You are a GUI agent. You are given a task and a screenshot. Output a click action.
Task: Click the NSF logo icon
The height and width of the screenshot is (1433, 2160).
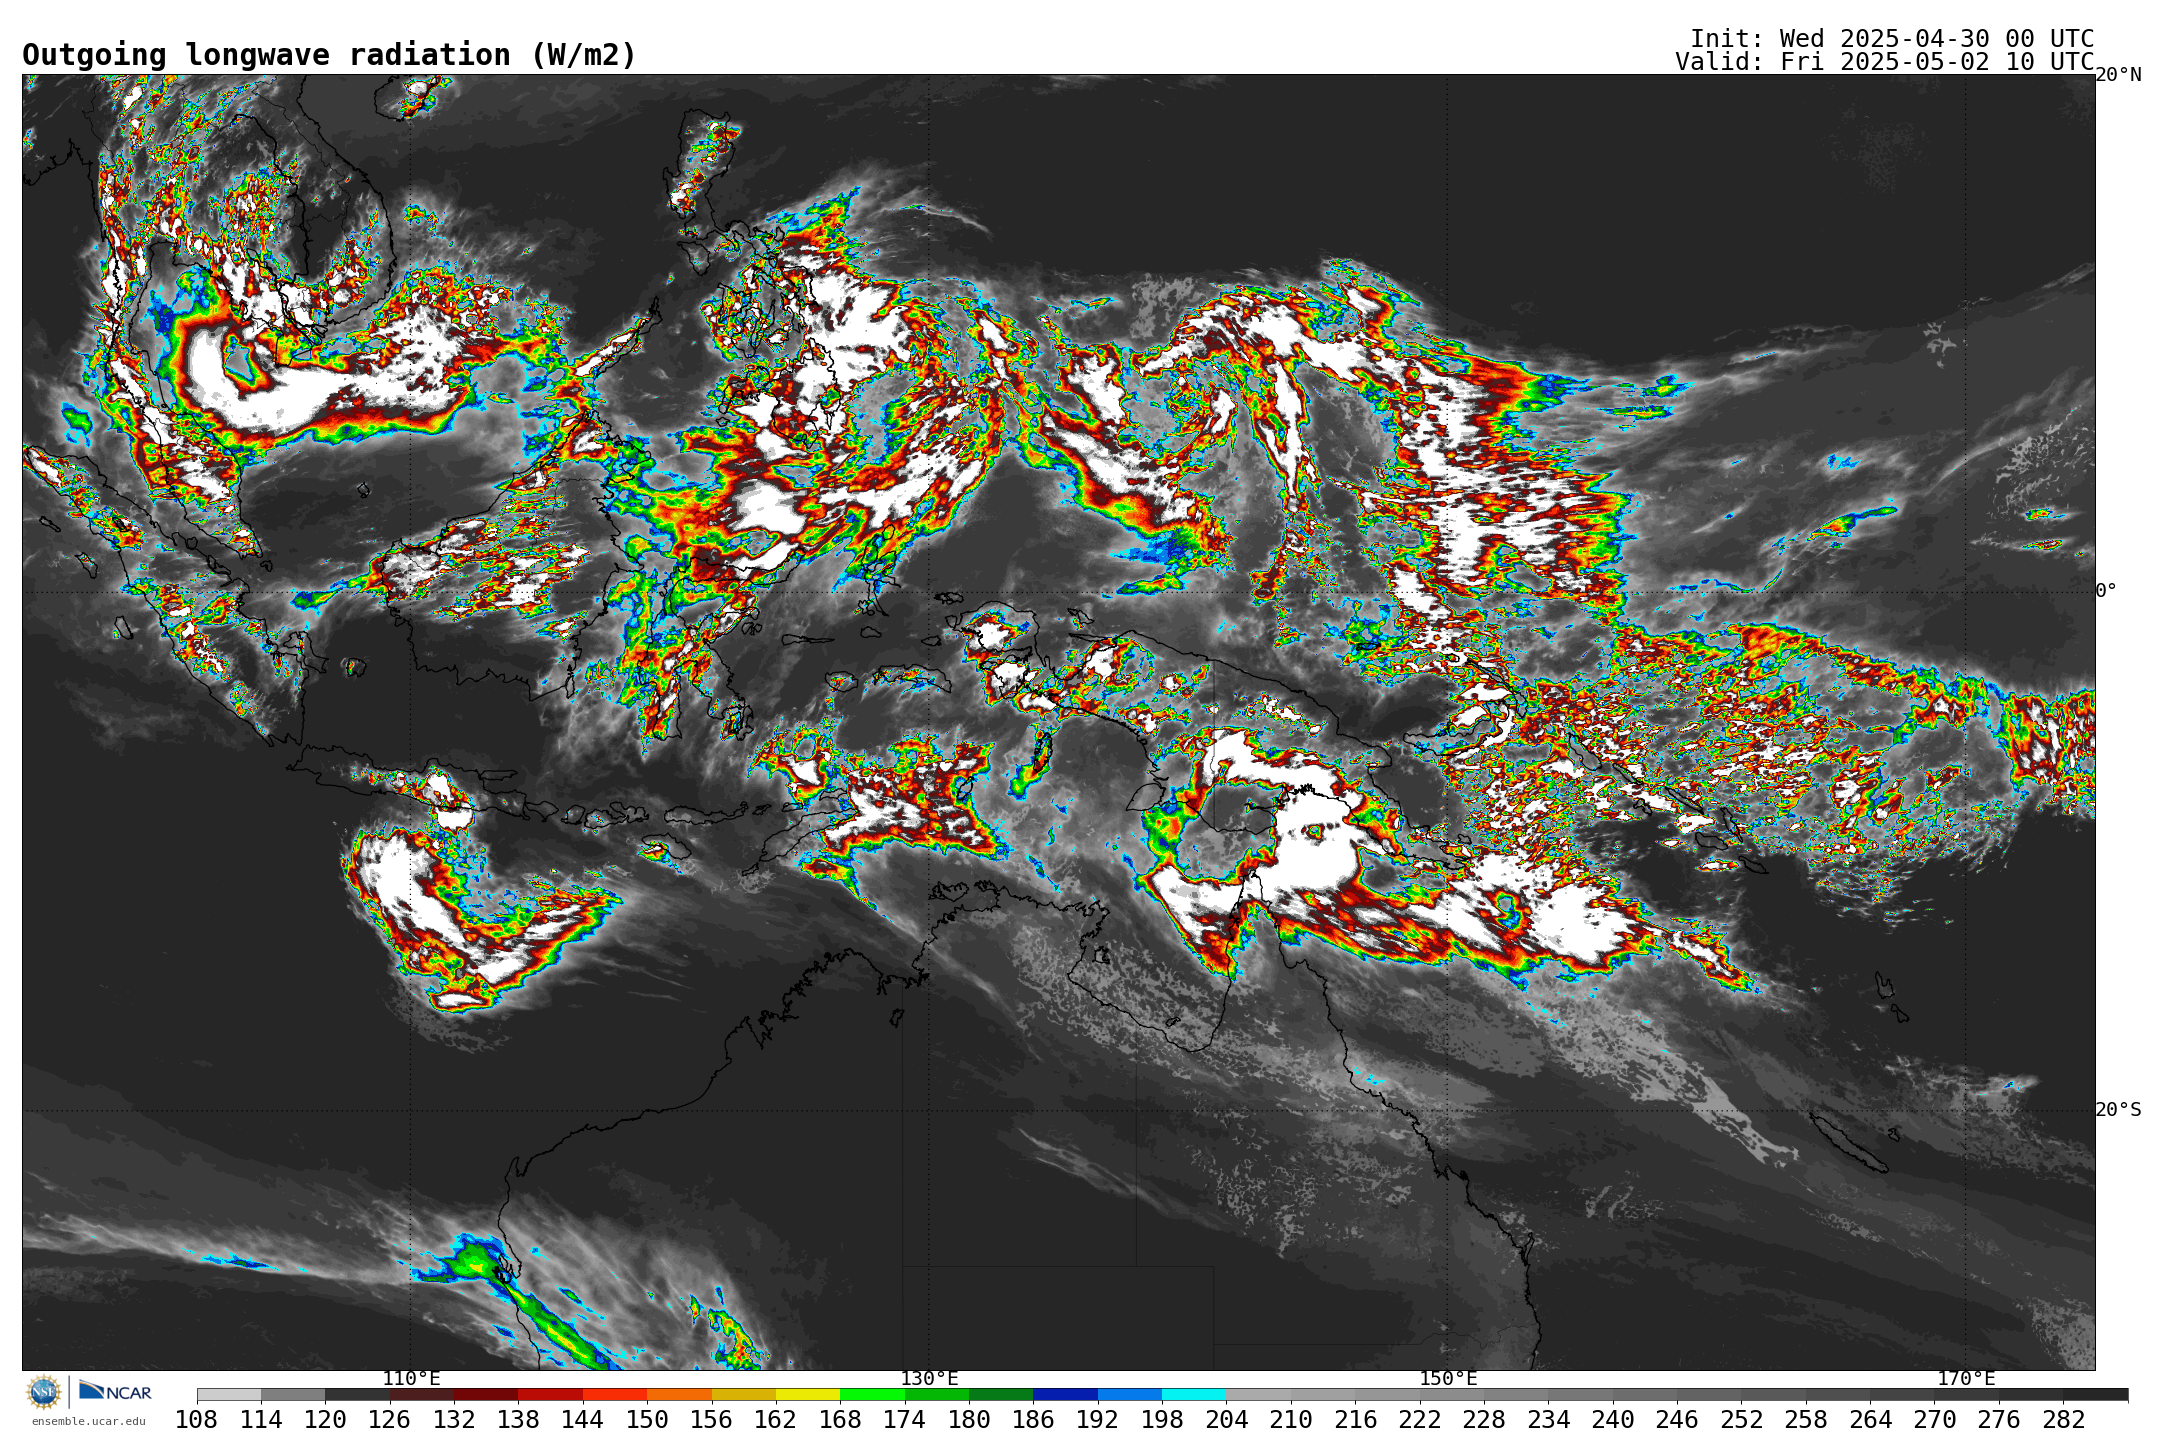click(44, 1391)
